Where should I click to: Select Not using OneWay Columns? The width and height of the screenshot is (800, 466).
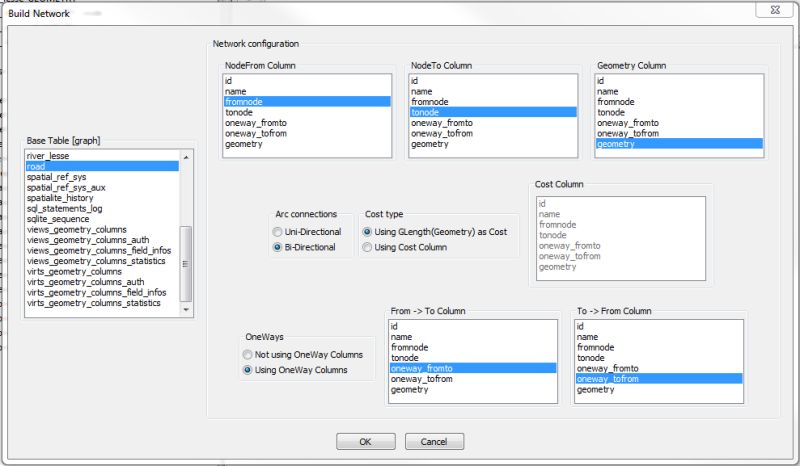(x=303, y=354)
